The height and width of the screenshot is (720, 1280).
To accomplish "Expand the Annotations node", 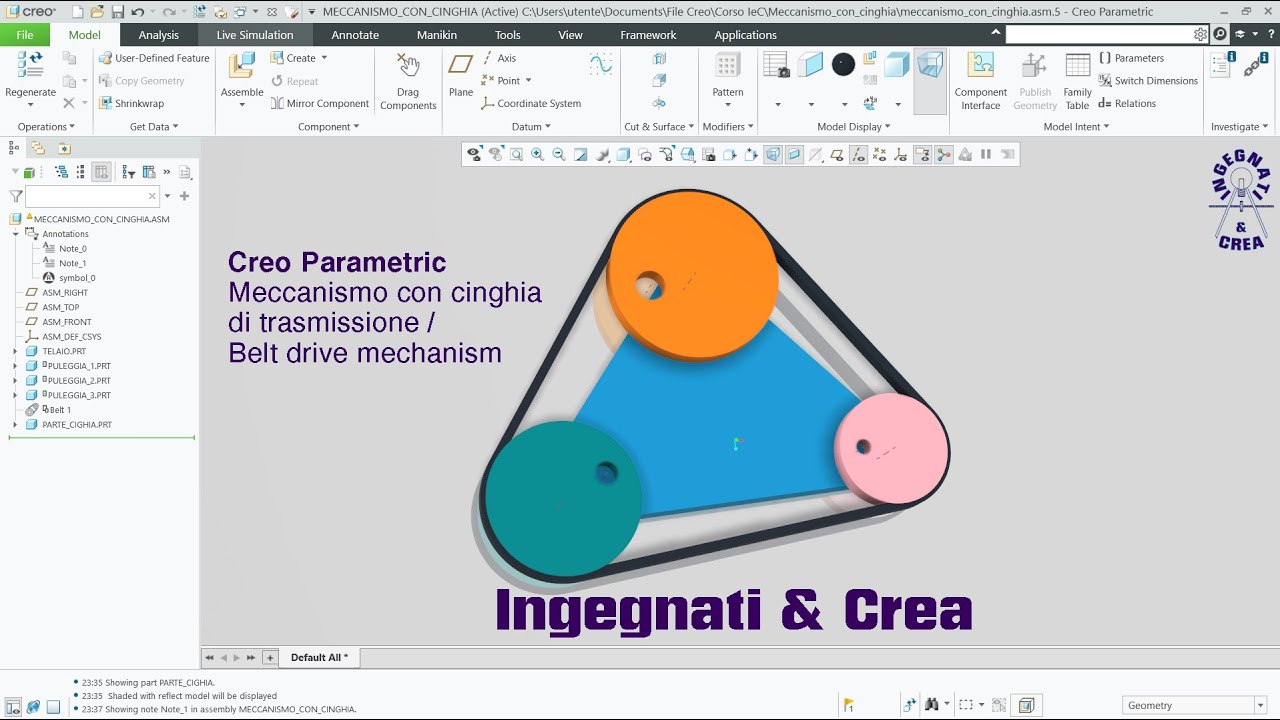I will click(15, 234).
